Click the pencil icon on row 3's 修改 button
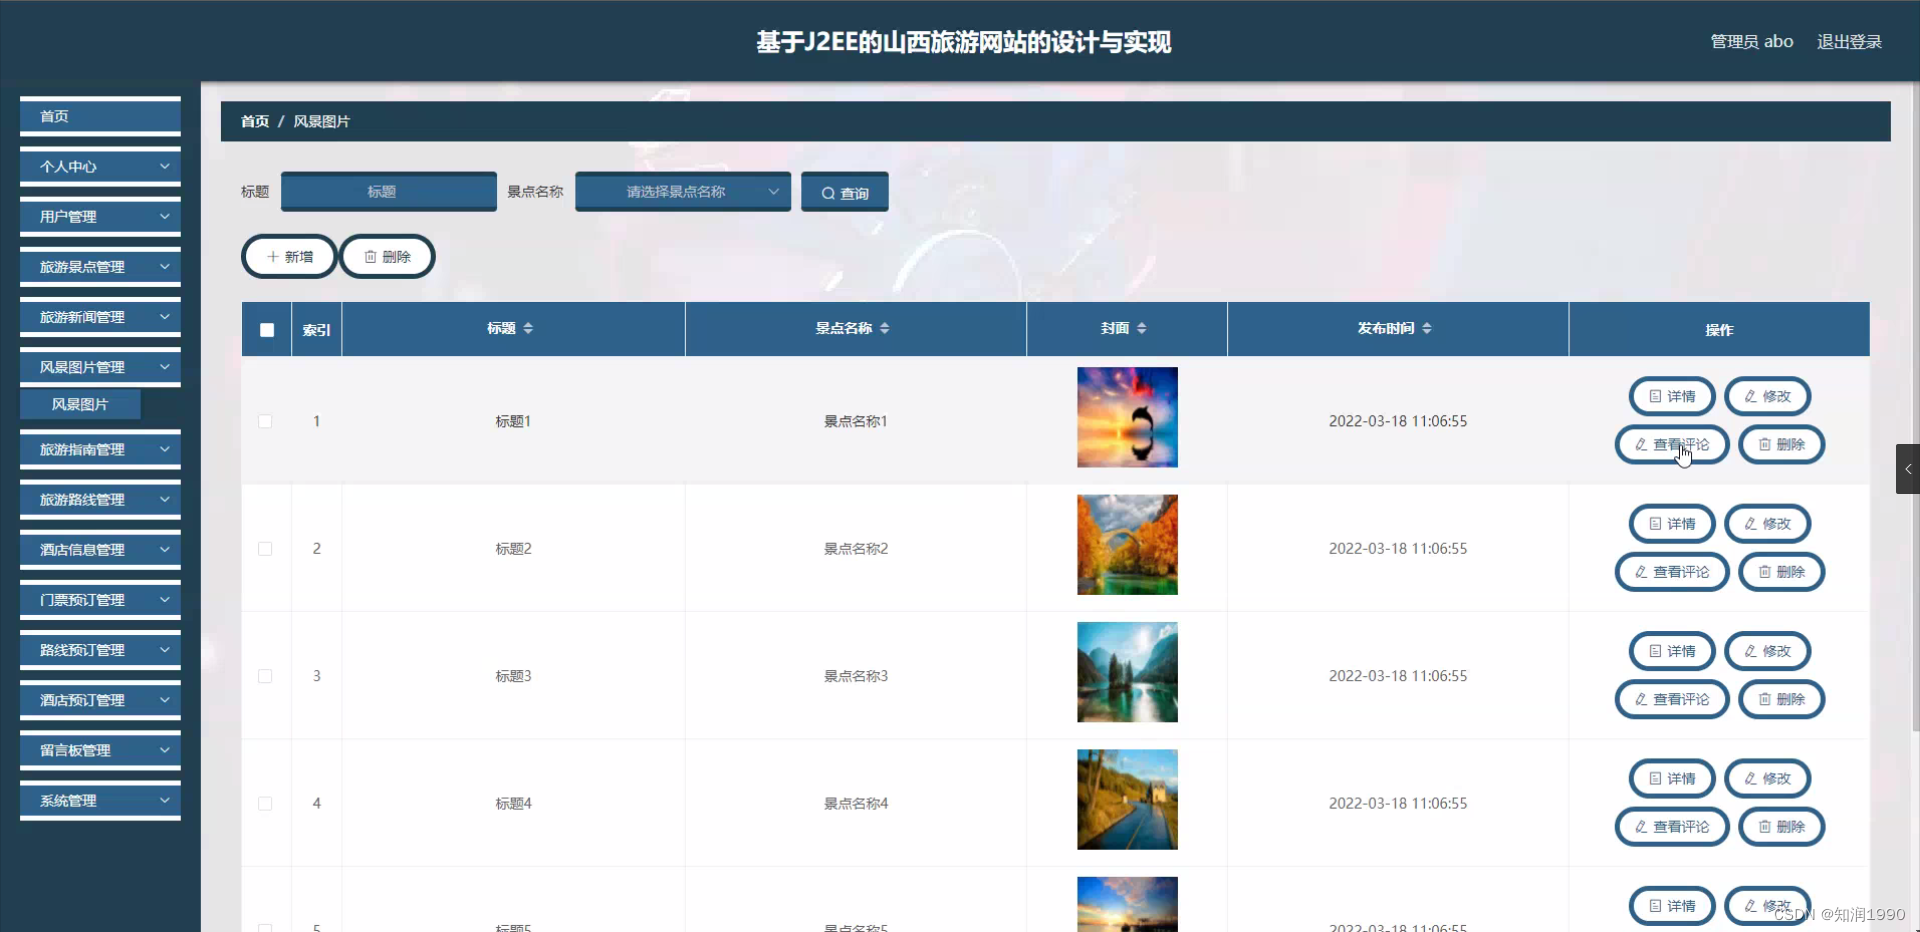This screenshot has height=932, width=1920. click(x=1749, y=650)
